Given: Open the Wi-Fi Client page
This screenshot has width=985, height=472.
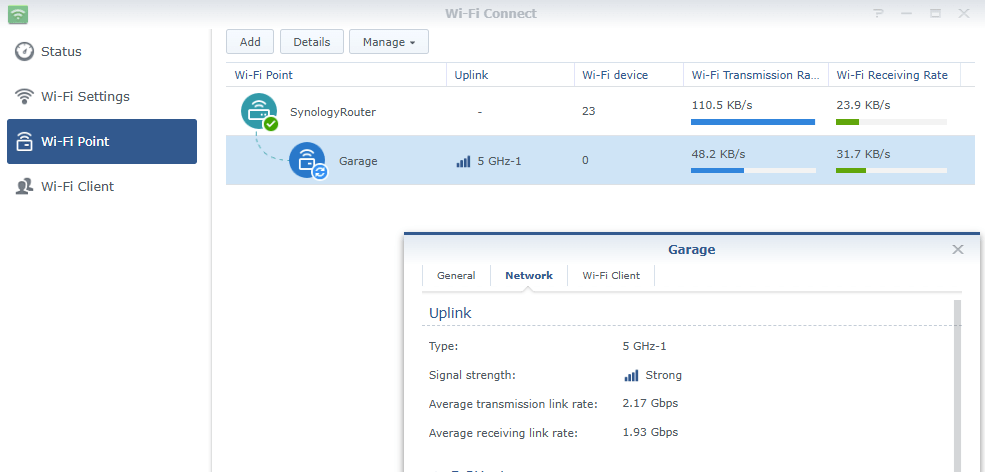Looking at the screenshot, I should [x=102, y=187].
